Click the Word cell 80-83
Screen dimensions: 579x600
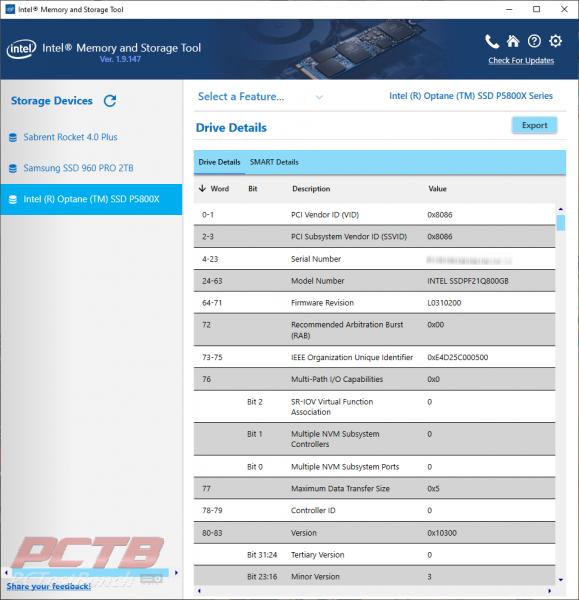[x=212, y=533]
